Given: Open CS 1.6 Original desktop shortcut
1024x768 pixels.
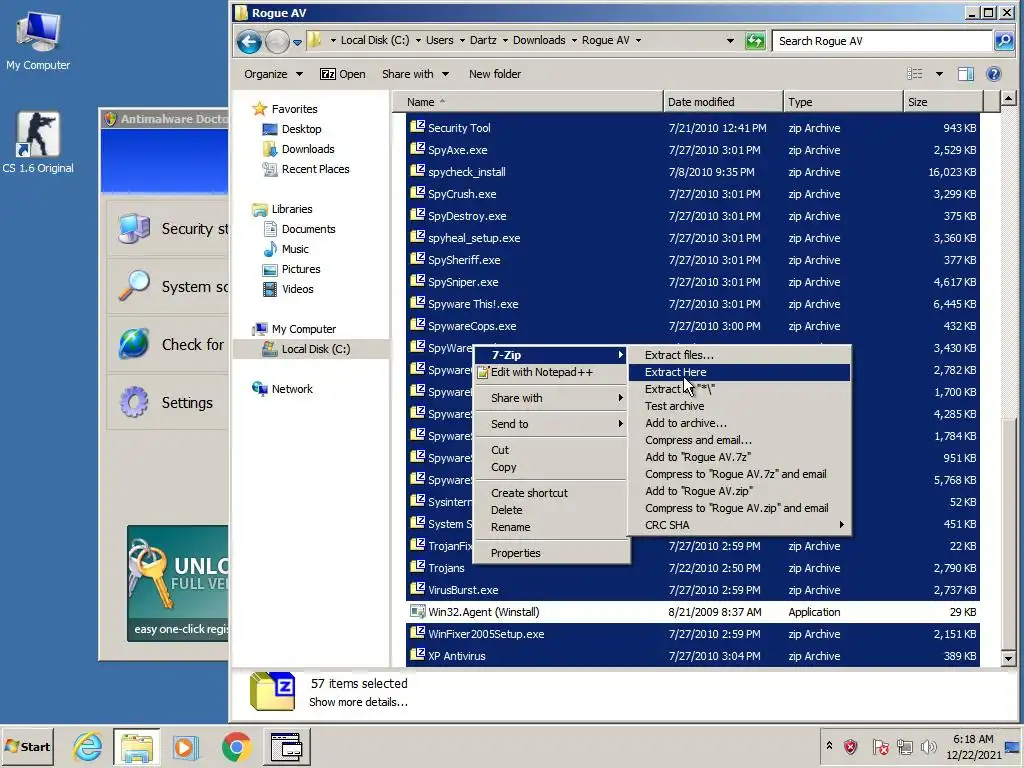Looking at the screenshot, I should [38, 143].
